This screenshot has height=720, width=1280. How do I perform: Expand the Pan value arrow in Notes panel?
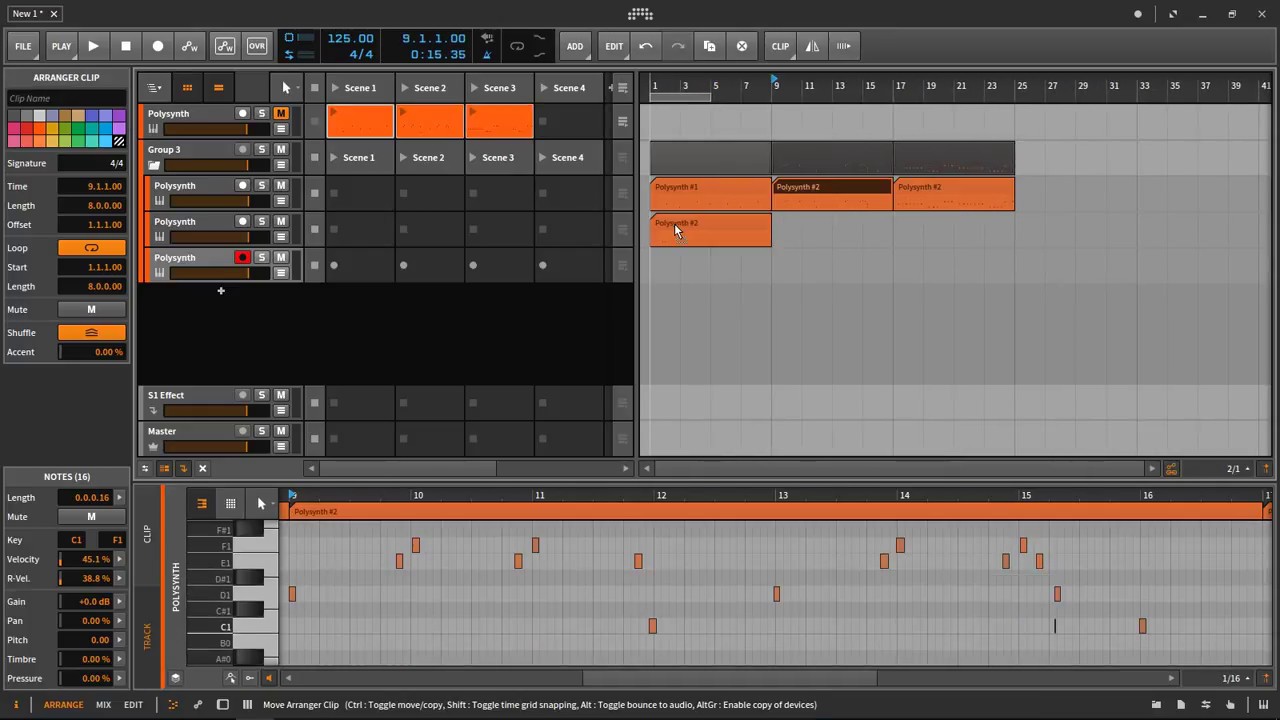[119, 621]
